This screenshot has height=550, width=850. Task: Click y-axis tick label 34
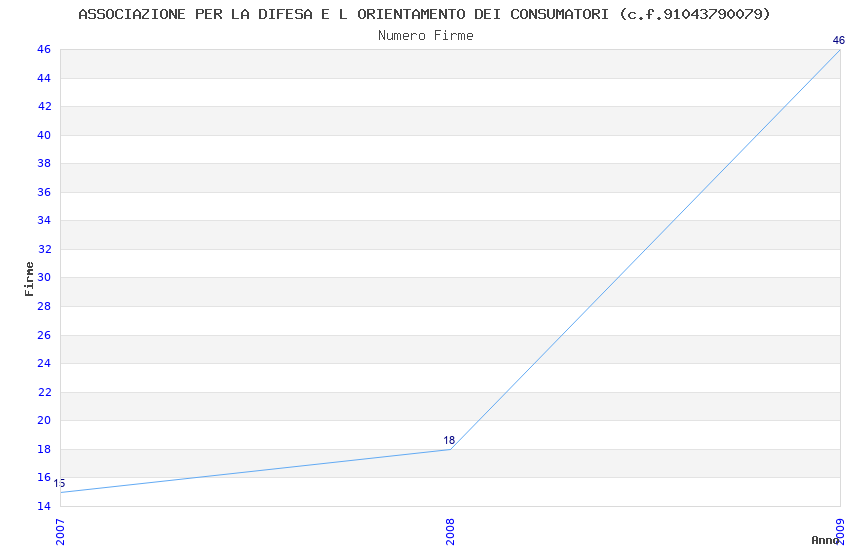(44, 221)
